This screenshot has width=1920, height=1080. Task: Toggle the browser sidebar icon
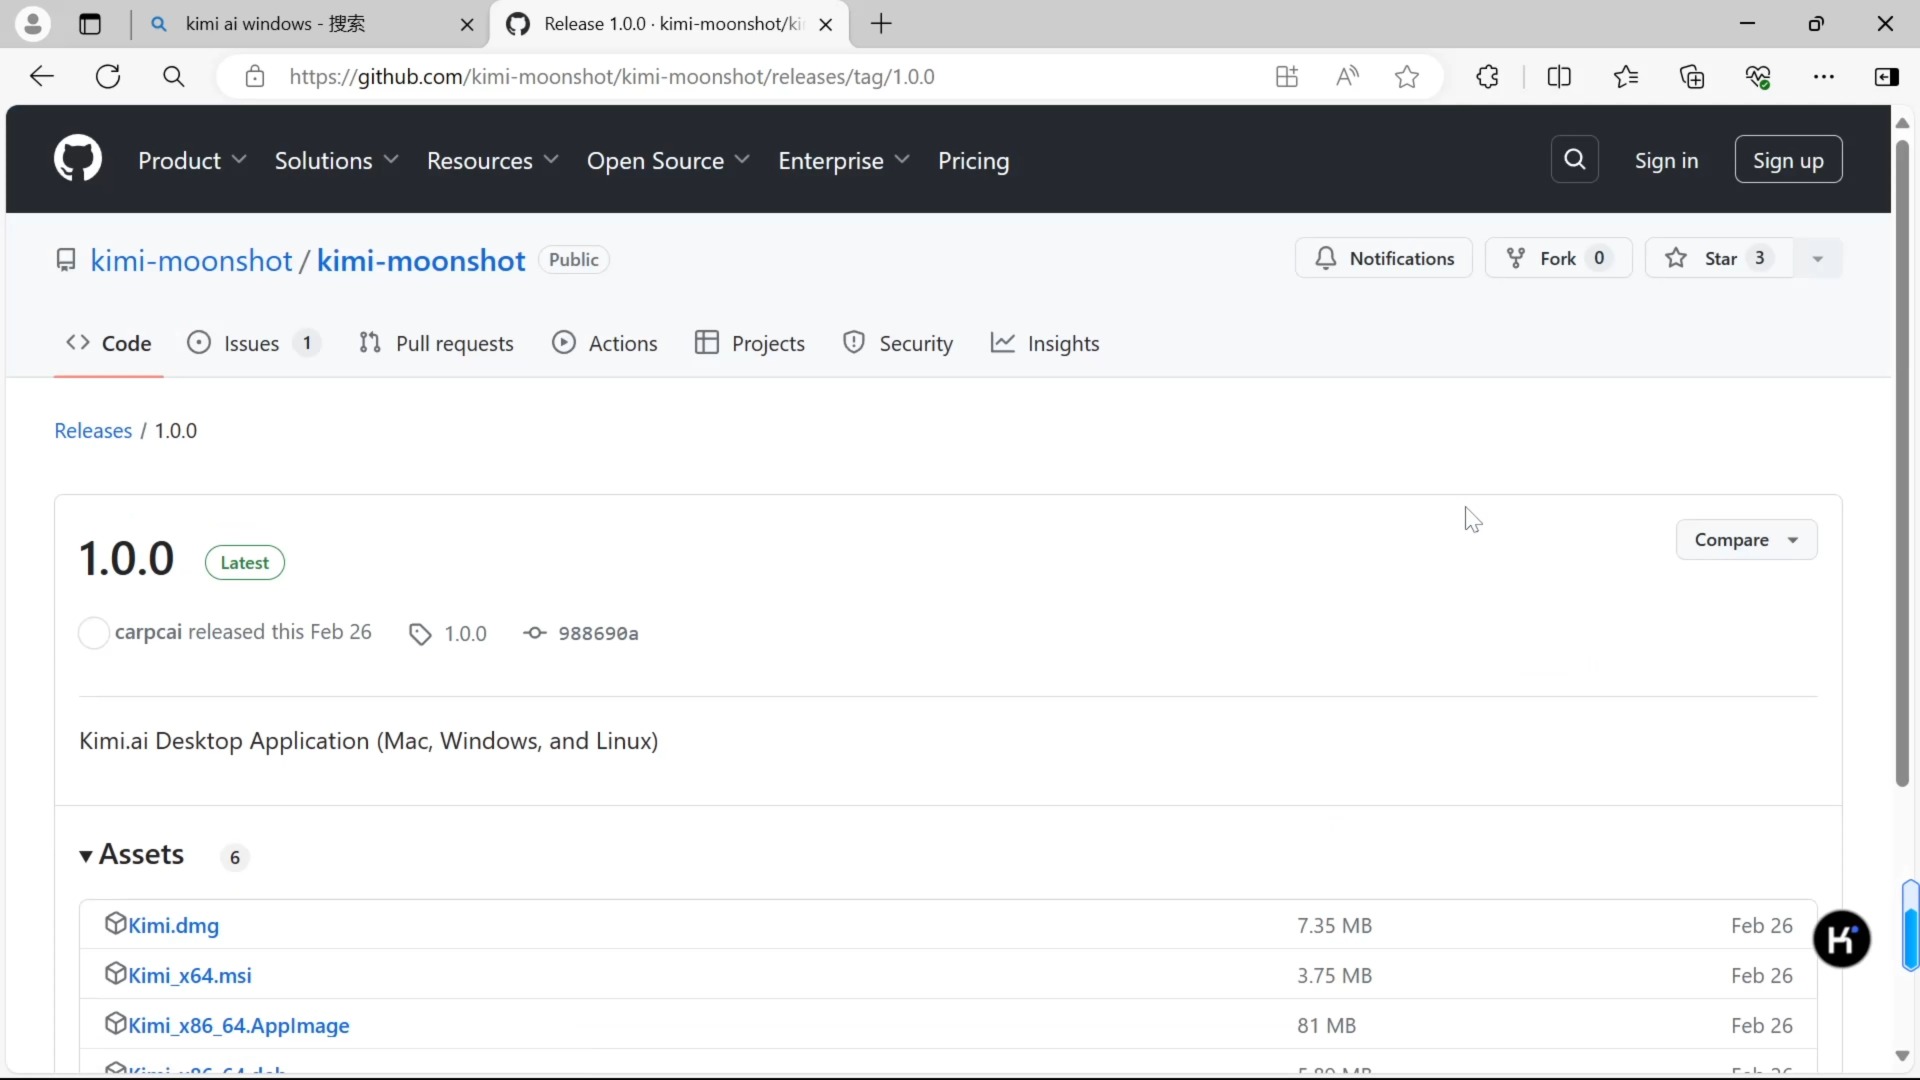pyautogui.click(x=1887, y=76)
